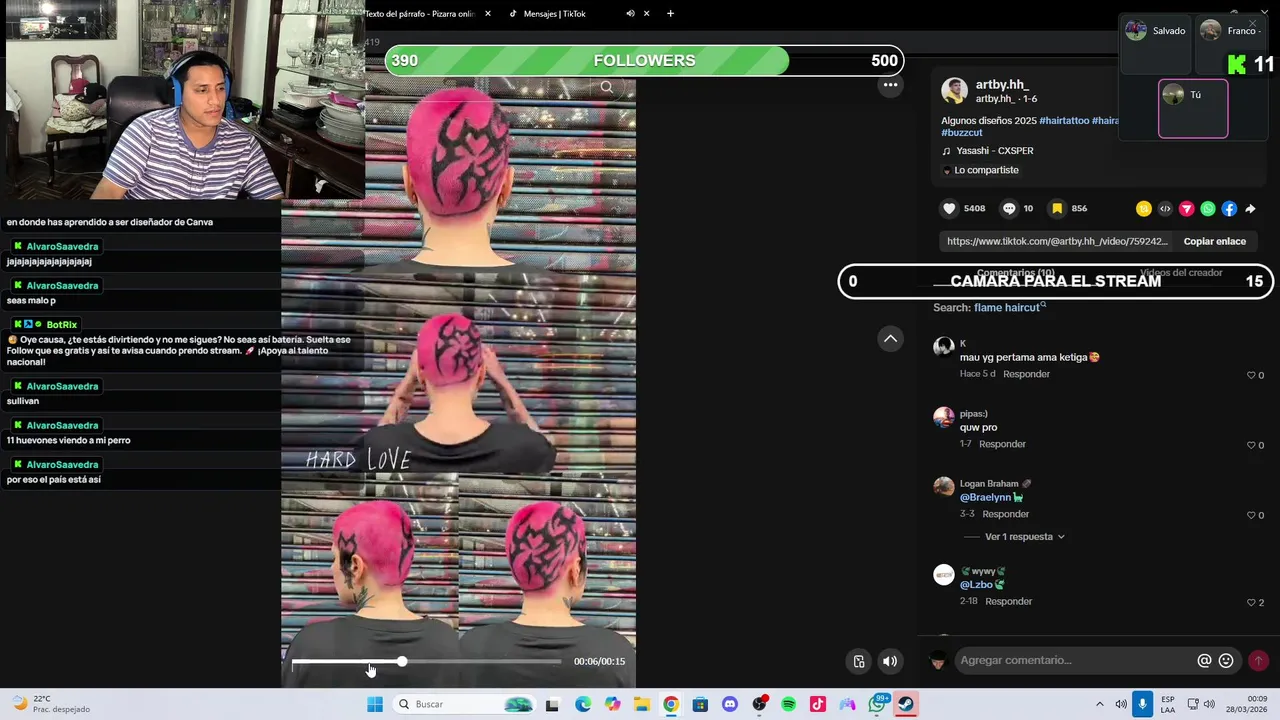Expand 'Ver 1 respuesta' under Logan Braham's comment
Image resolution: width=1280 pixels, height=720 pixels.
pyautogui.click(x=1024, y=537)
